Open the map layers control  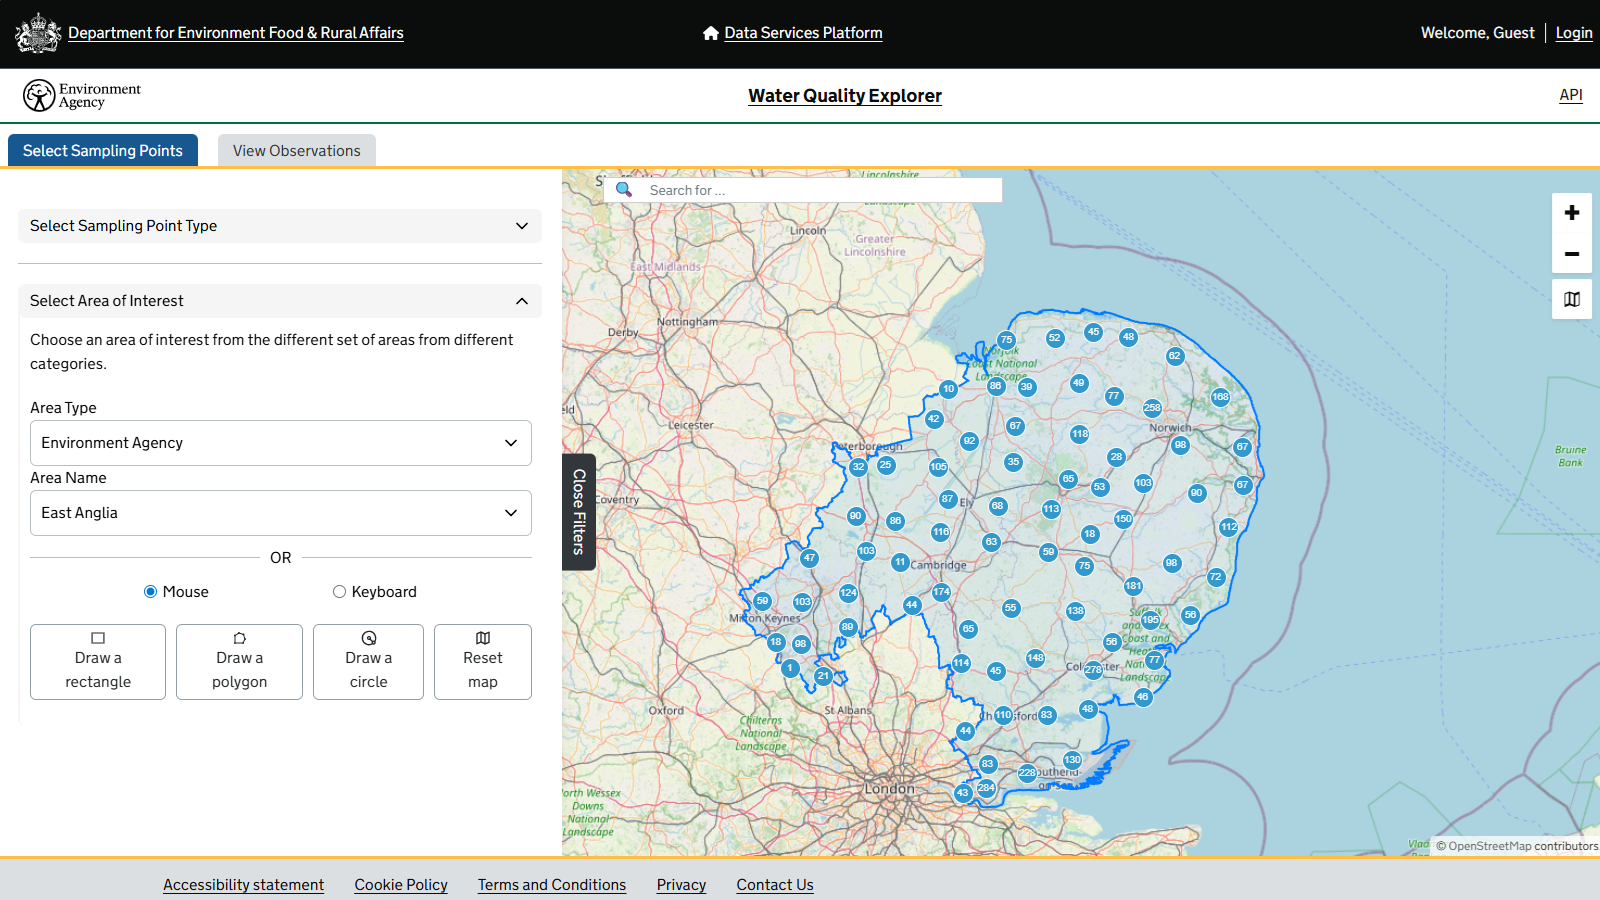click(1571, 300)
